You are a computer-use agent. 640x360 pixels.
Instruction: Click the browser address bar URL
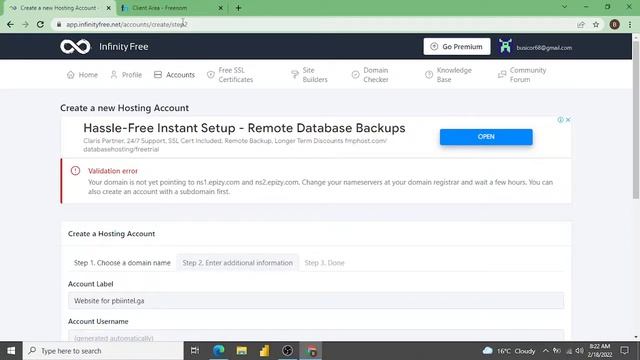(127, 24)
